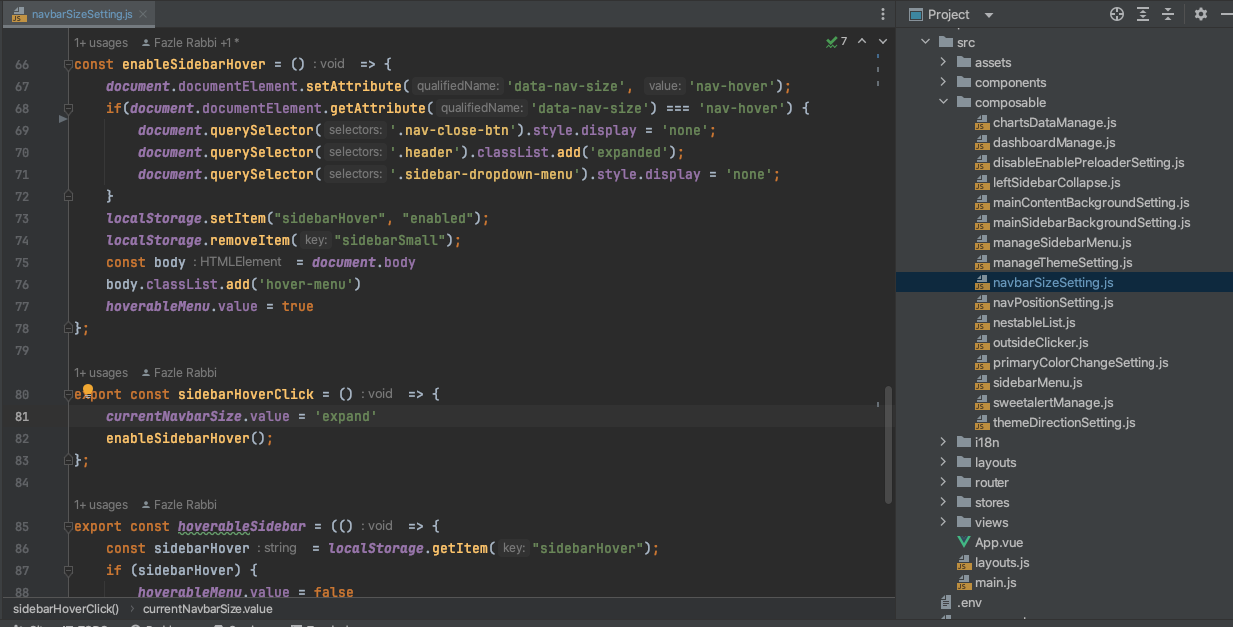Viewport: 1233px width, 627px height.
Task: Open Project panel gear settings
Action: coord(1201,14)
